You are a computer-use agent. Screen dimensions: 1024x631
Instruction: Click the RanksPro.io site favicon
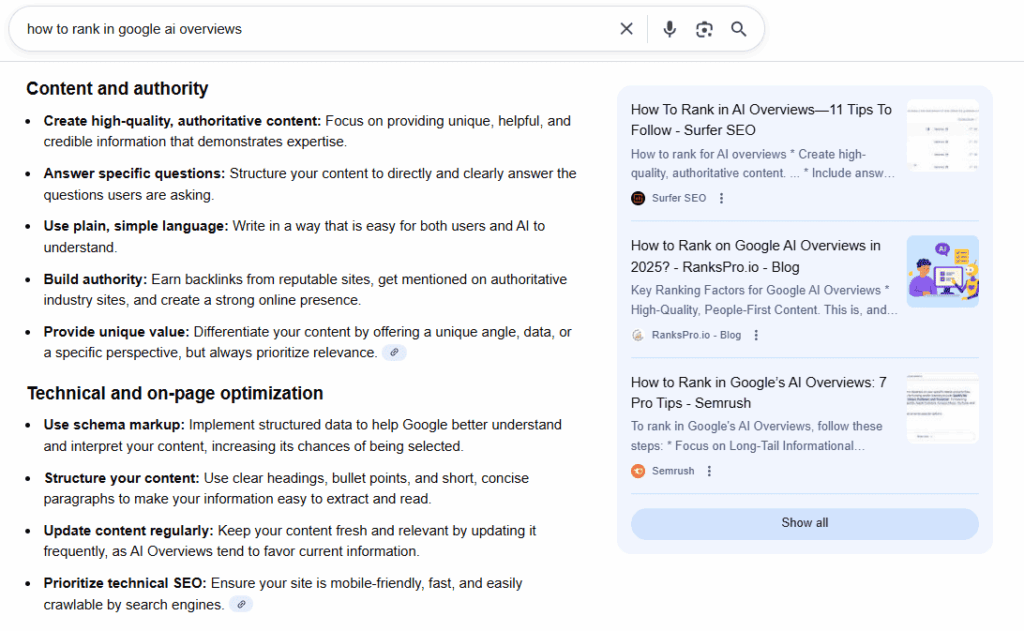[x=638, y=335]
